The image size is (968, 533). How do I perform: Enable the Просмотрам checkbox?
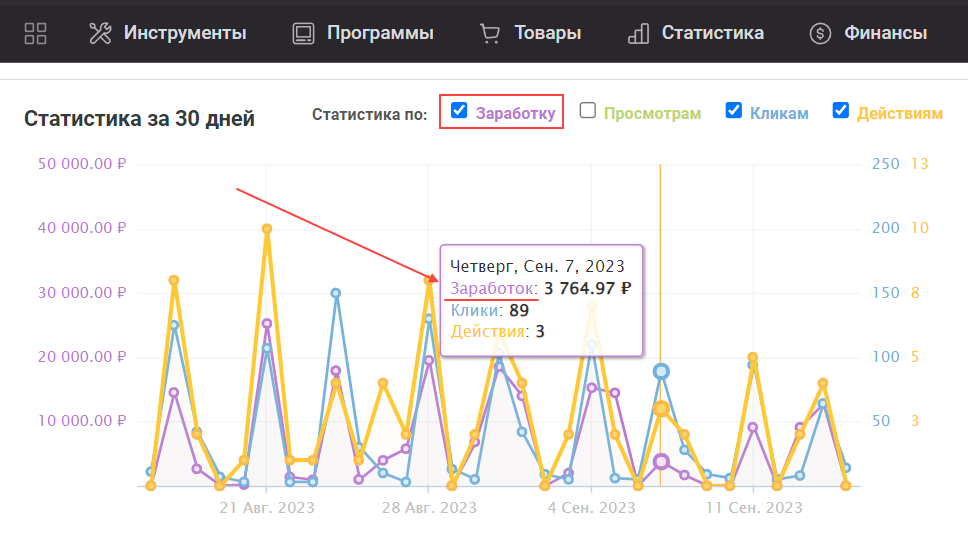588,111
